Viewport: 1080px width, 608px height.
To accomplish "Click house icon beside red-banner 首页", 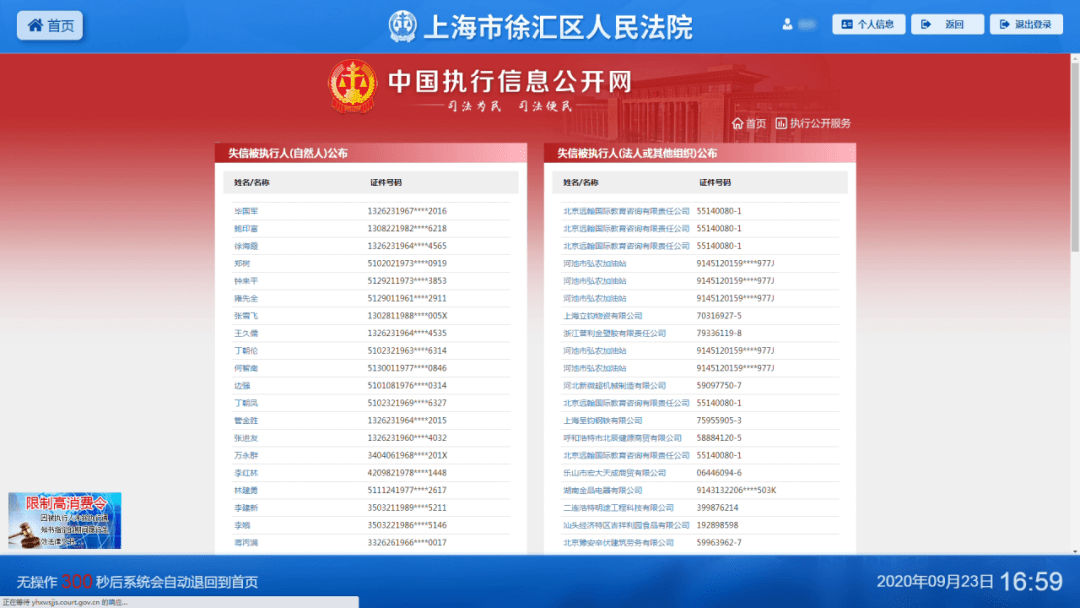I will click(737, 124).
